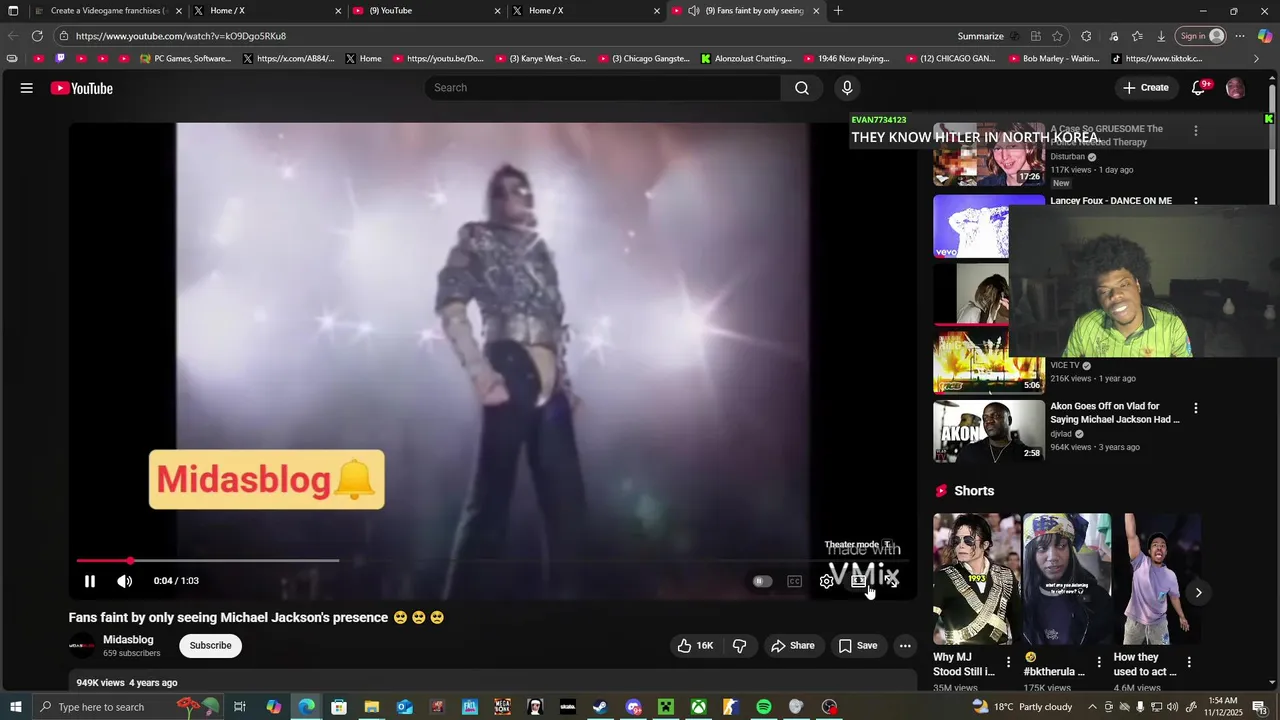This screenshot has height=720, width=1280.
Task: Open 'Why MJ Stood Still' short thumbnail
Action: (x=977, y=579)
